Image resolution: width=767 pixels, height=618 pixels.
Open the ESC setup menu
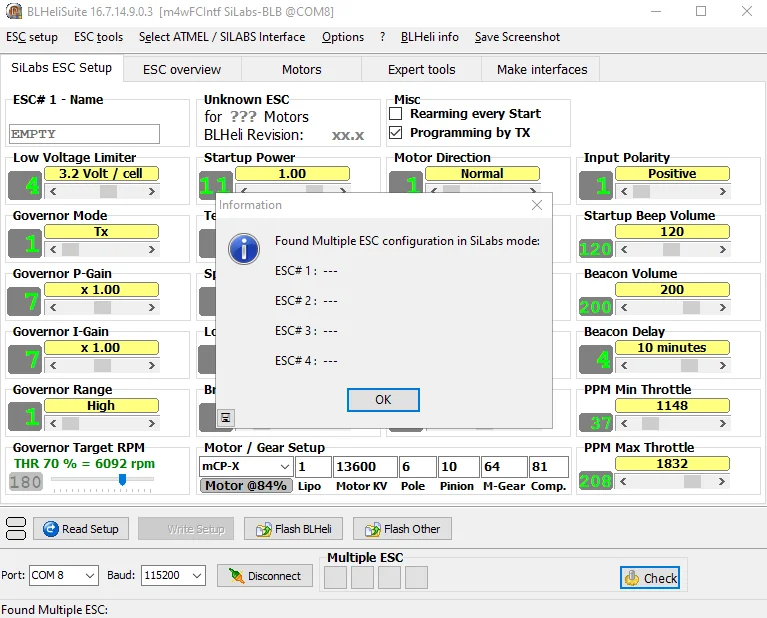pos(32,37)
